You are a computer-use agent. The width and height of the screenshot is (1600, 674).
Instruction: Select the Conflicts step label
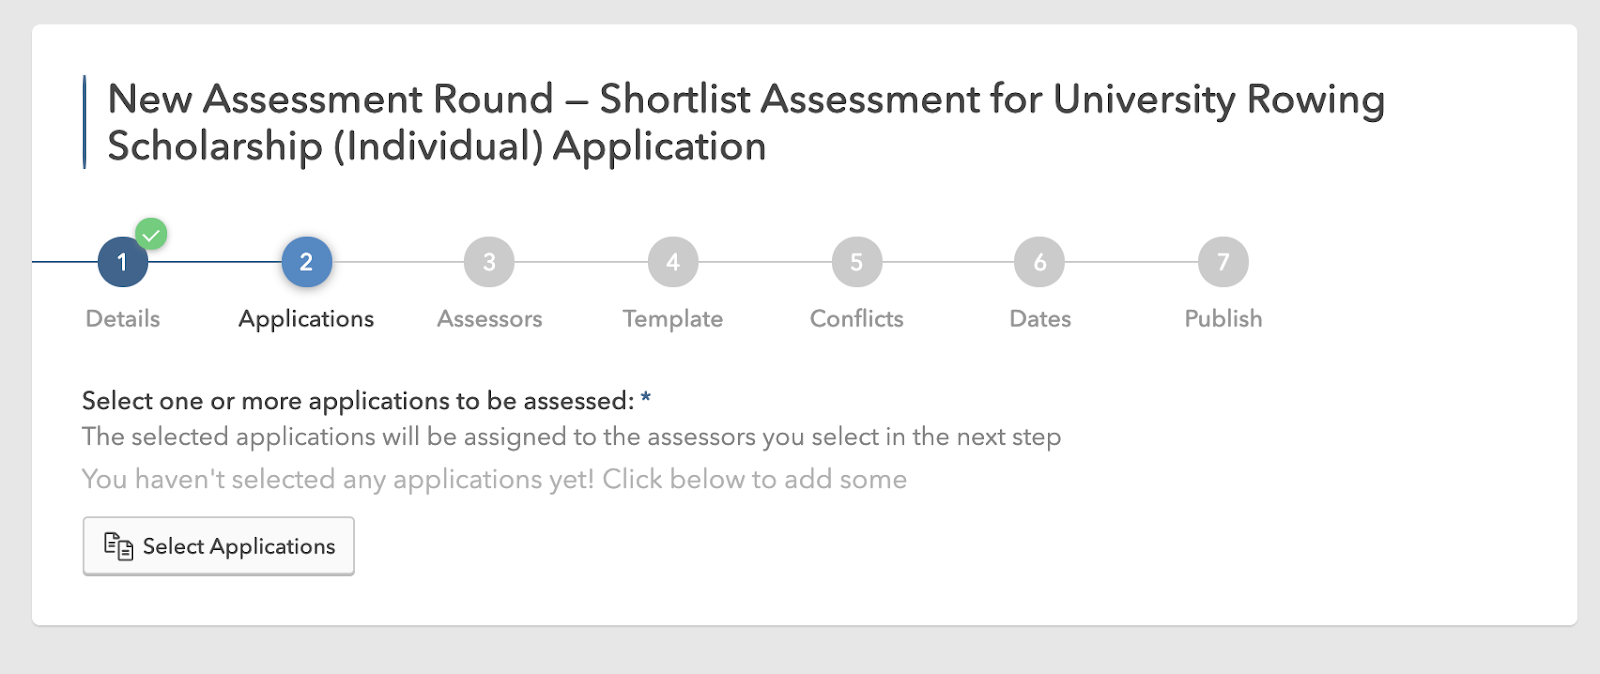[857, 319]
